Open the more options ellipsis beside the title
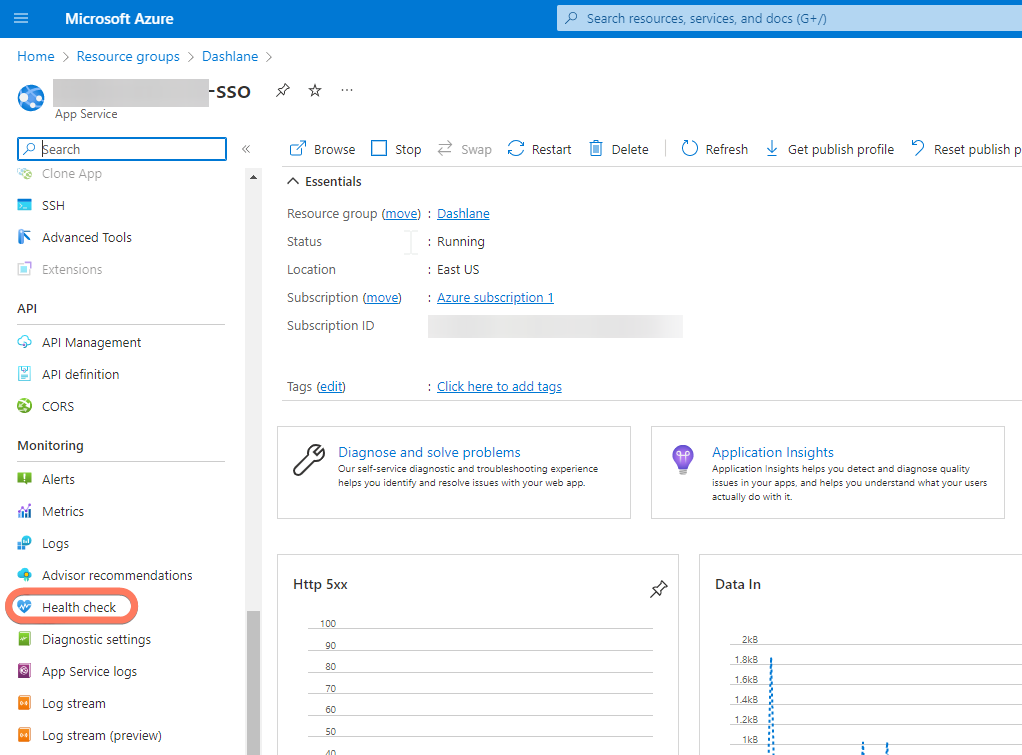Screen dimensions: 1022x755 tap(347, 90)
